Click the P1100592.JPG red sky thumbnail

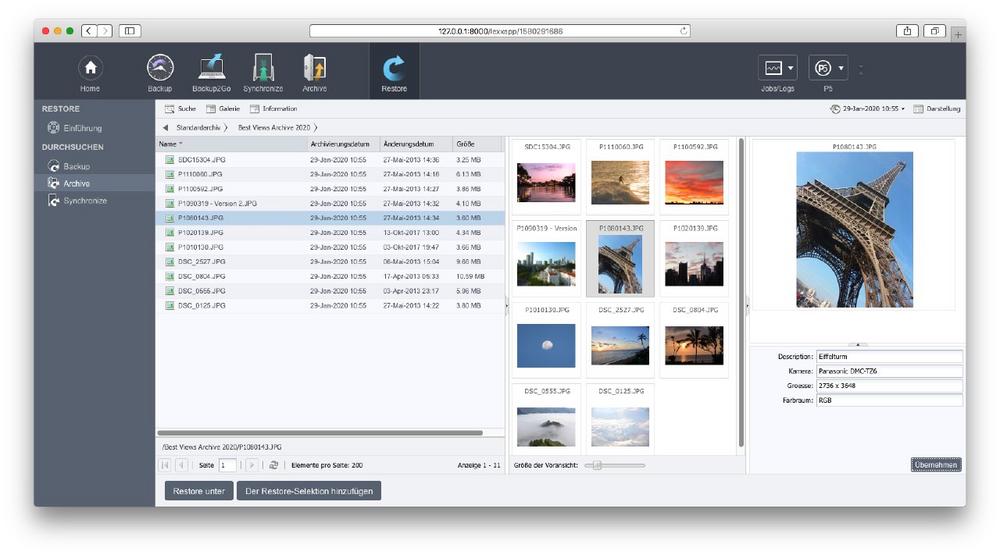694,182
